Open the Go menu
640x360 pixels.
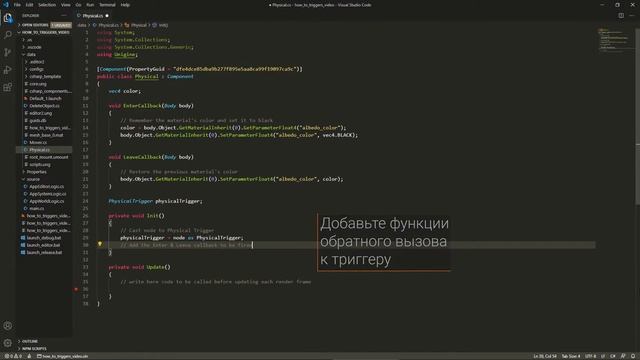tap(78, 5)
